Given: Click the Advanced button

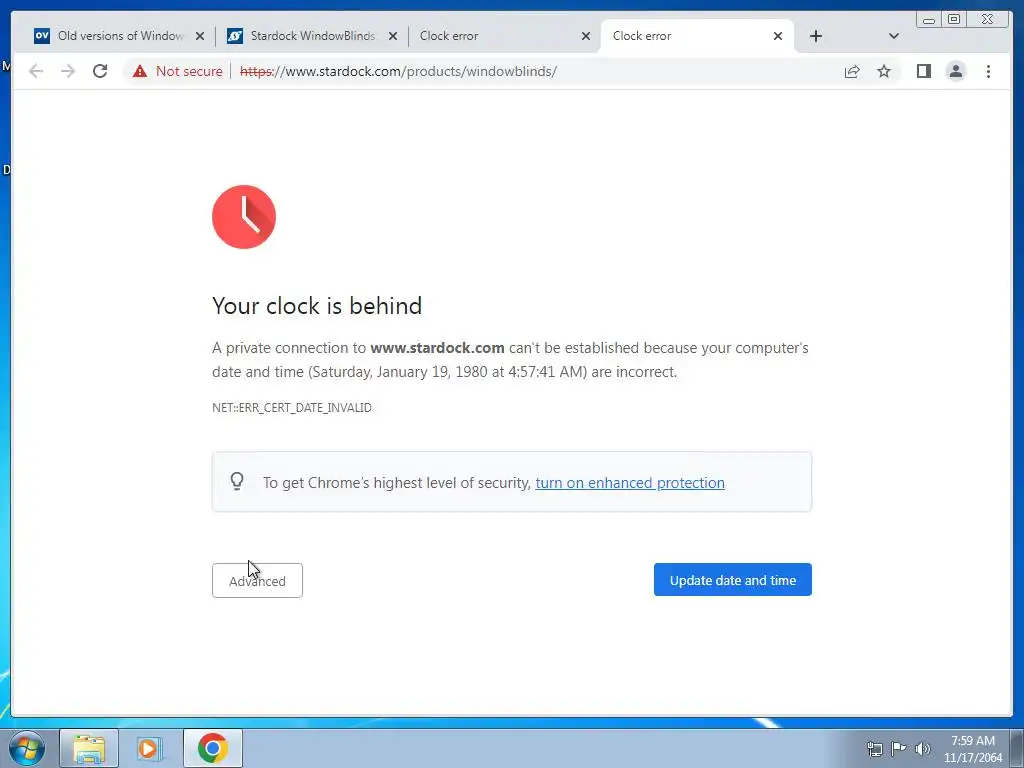Looking at the screenshot, I should 257,581.
